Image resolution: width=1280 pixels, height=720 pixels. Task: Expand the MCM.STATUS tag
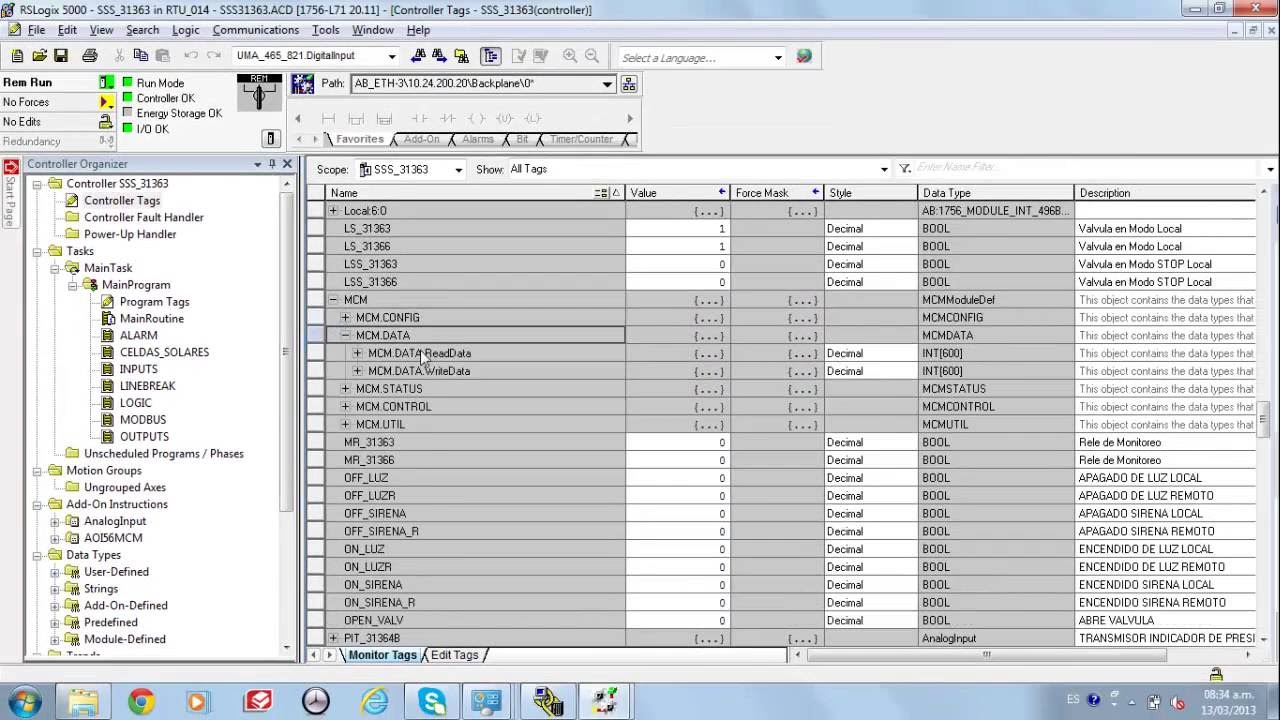pos(345,389)
